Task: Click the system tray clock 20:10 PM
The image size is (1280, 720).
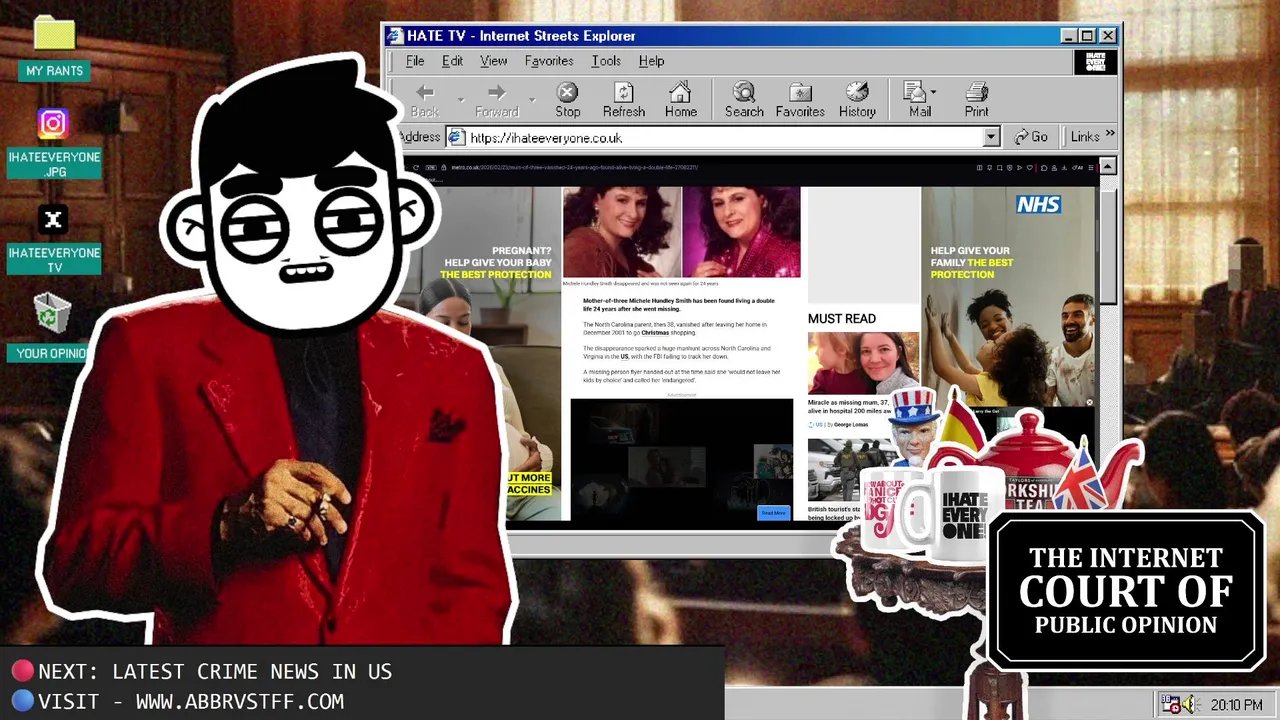Action: coord(1236,705)
